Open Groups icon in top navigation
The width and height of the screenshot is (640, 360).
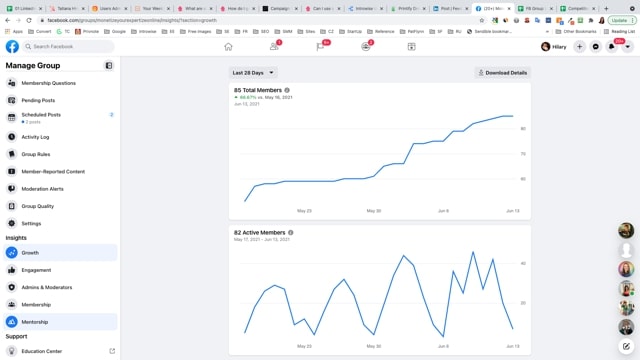[x=366, y=47]
